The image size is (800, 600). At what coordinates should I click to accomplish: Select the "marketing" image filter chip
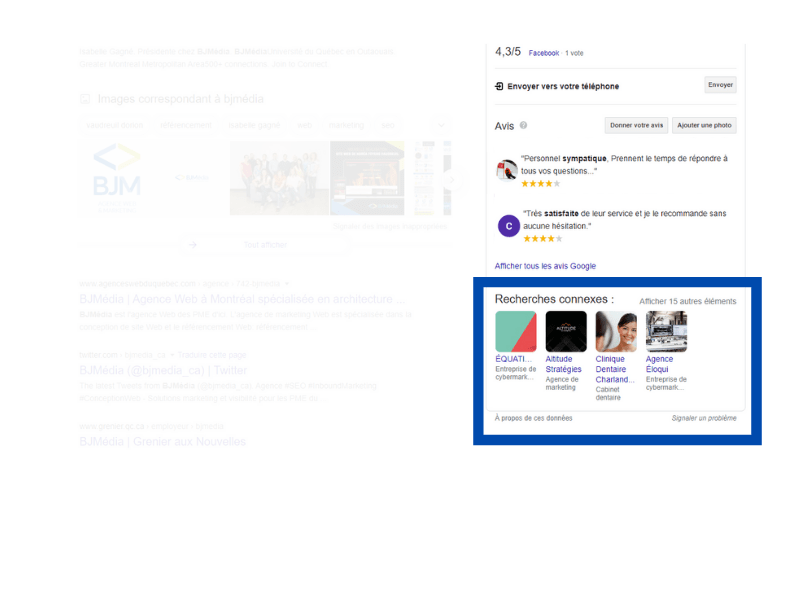tap(346, 125)
